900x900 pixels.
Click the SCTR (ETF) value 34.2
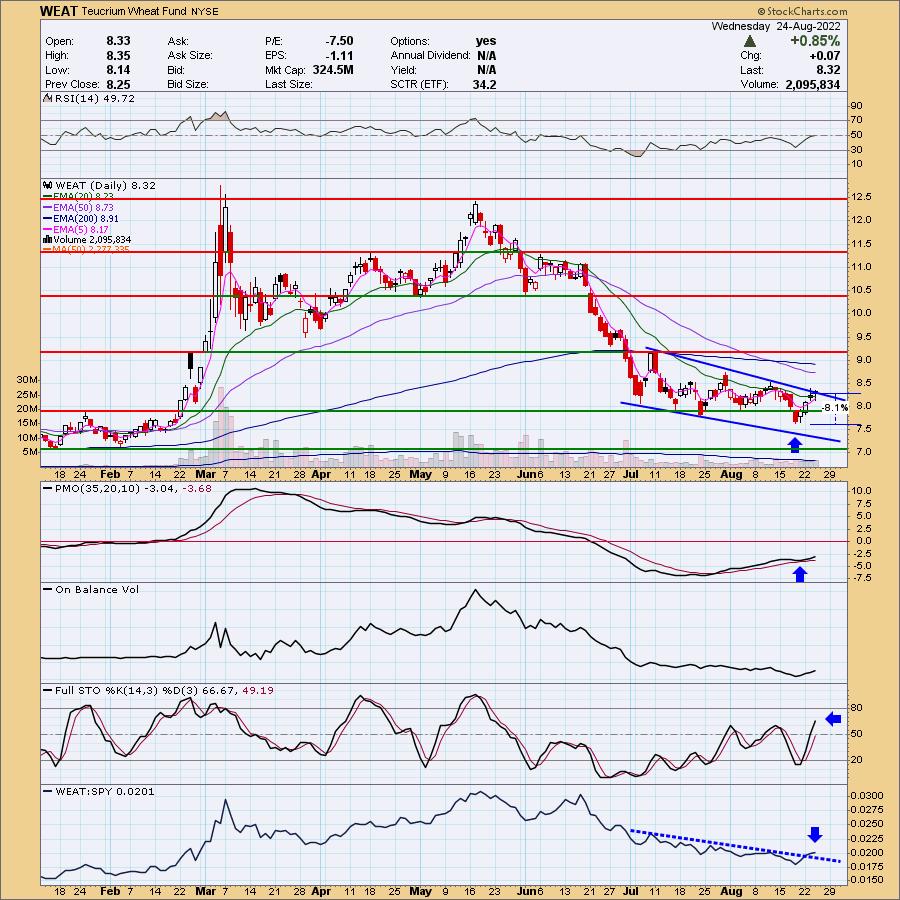click(485, 84)
